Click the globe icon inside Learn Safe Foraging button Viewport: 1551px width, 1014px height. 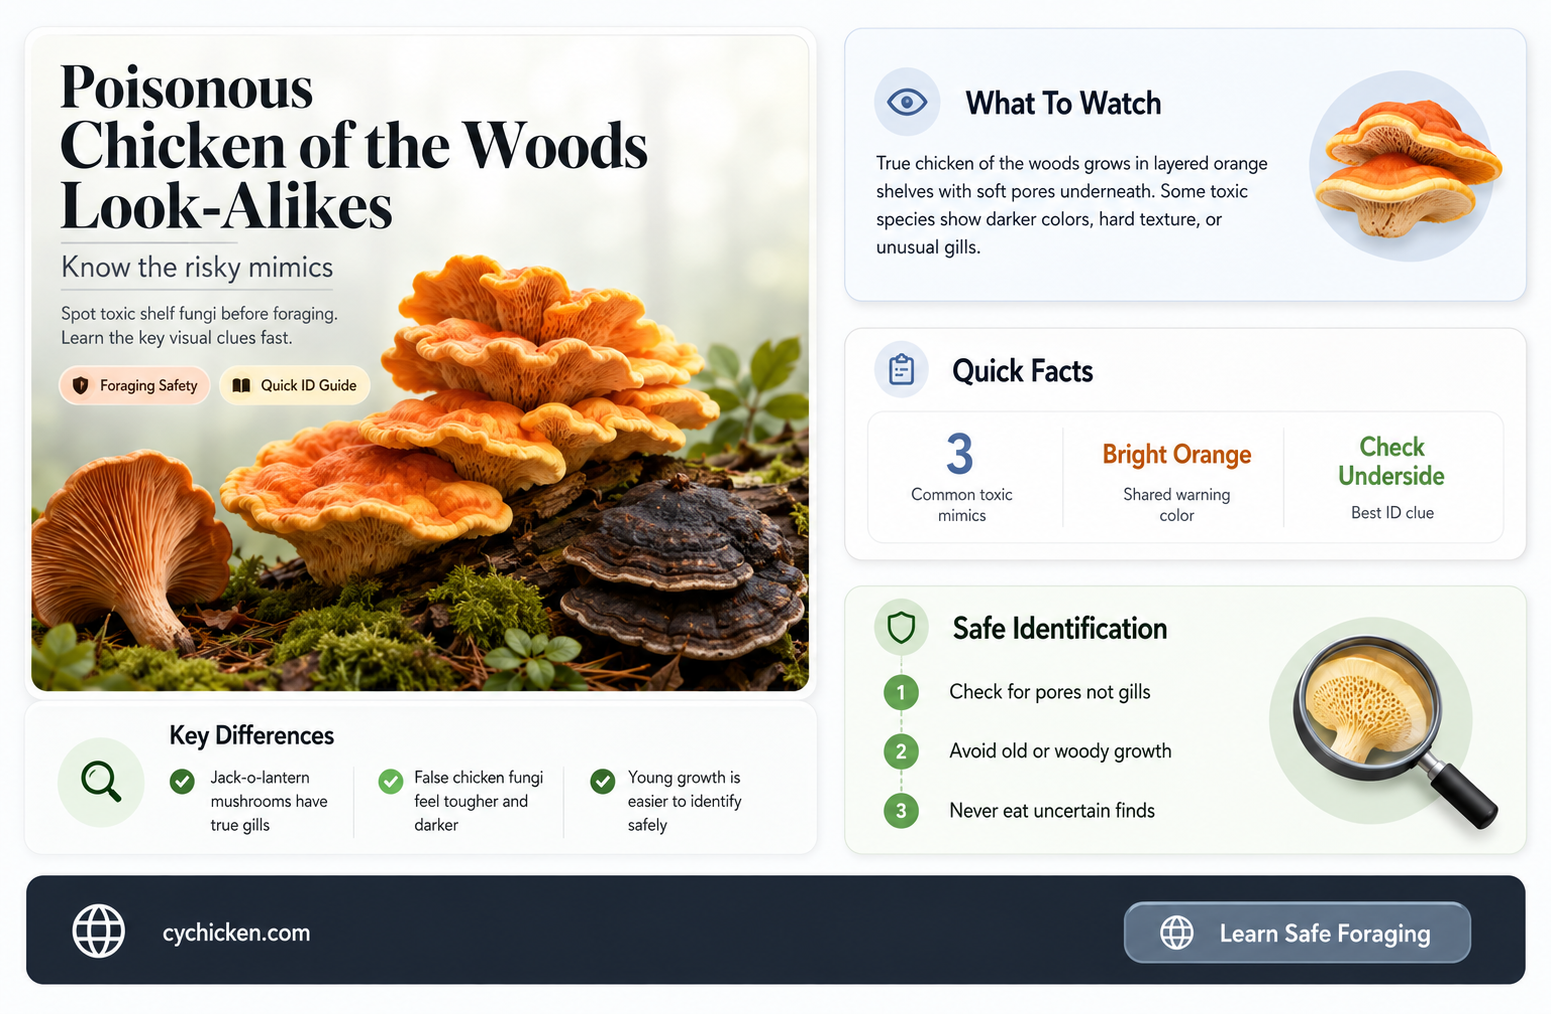coord(1176,932)
